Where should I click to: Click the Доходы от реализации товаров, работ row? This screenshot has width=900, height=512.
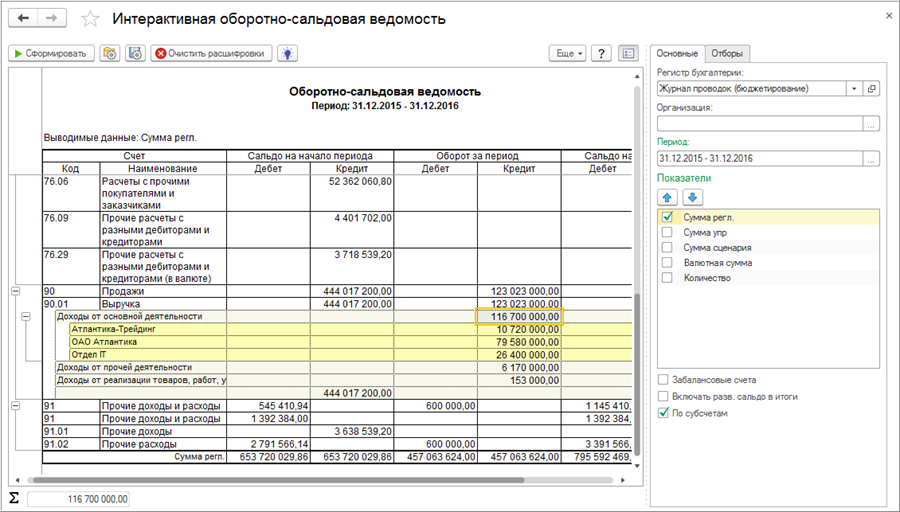pyautogui.click(x=343, y=380)
